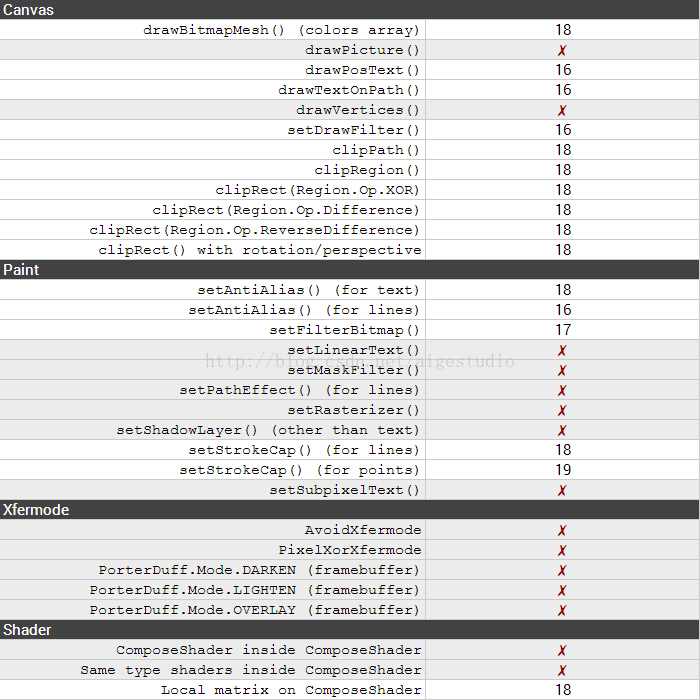Click the drawVertices() label
This screenshot has width=700, height=700.
click(358, 110)
